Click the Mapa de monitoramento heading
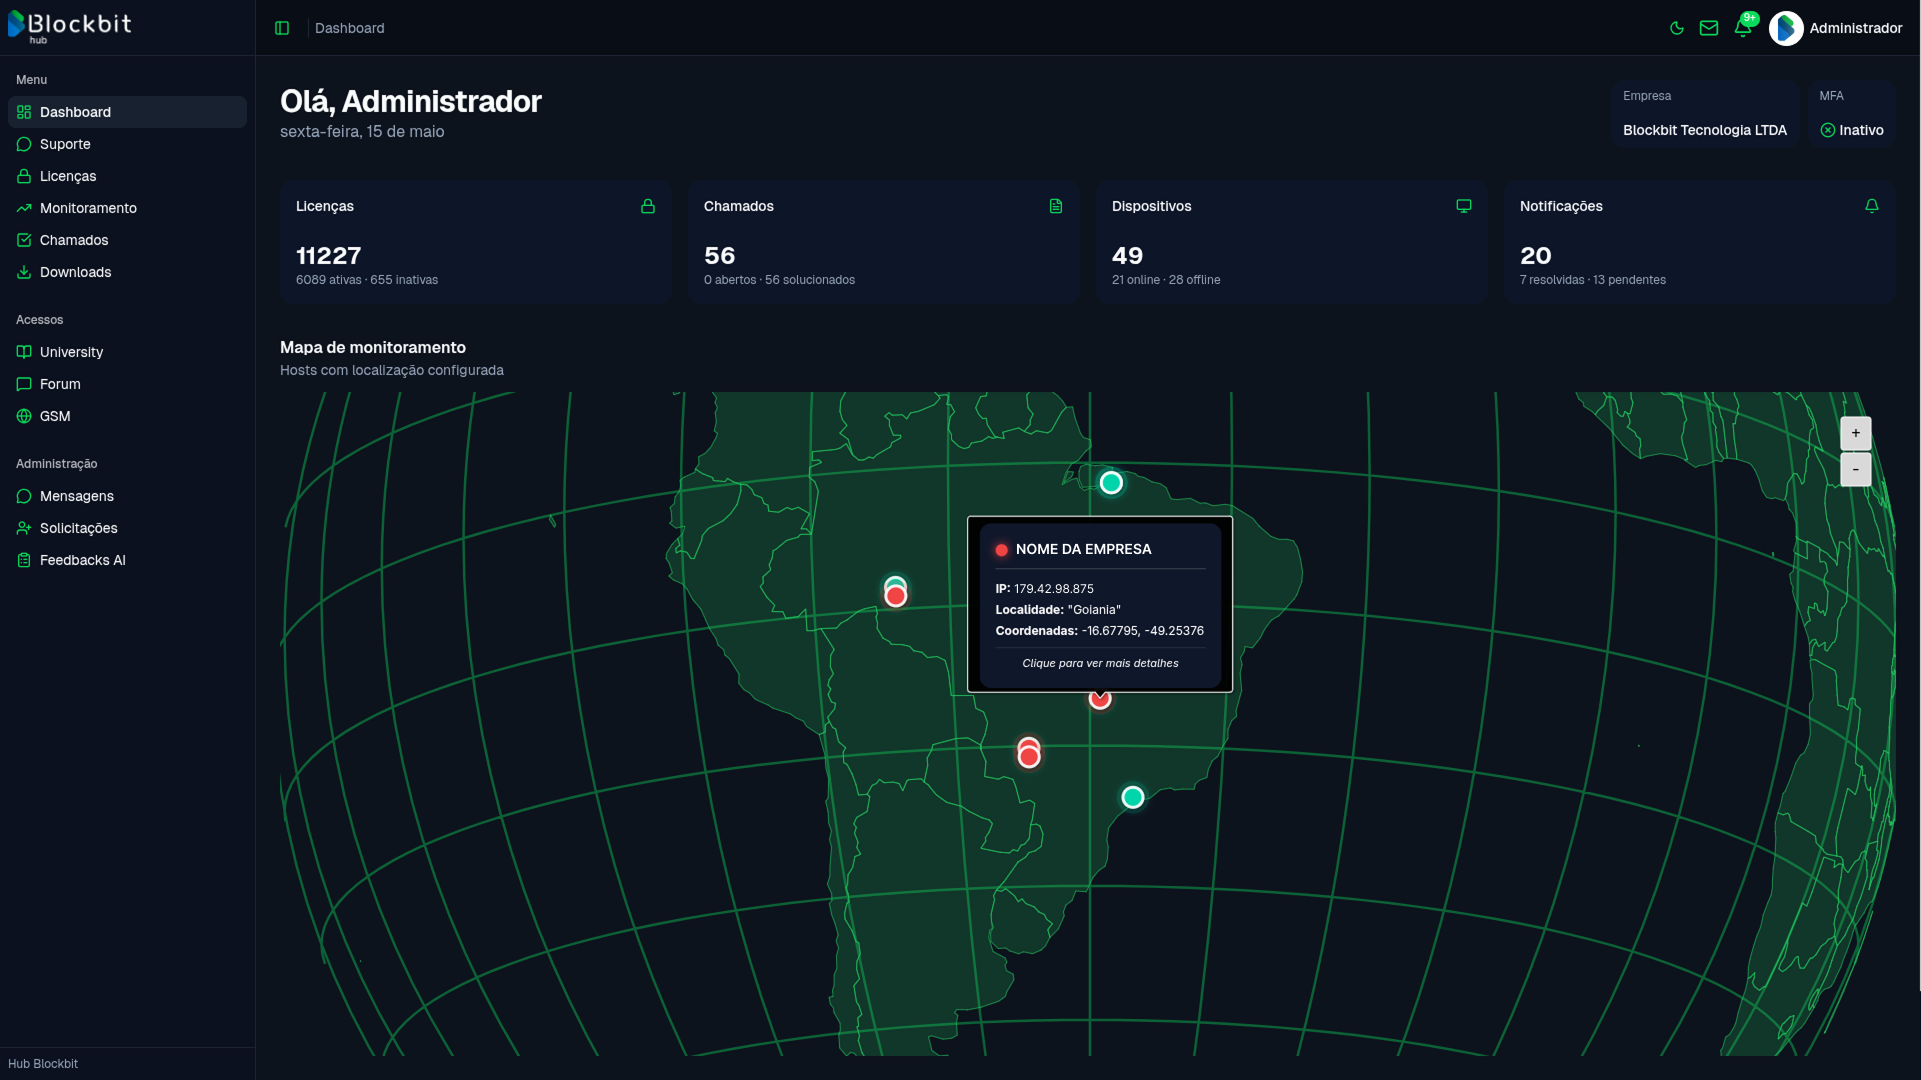Image resolution: width=1921 pixels, height=1080 pixels. 373,347
